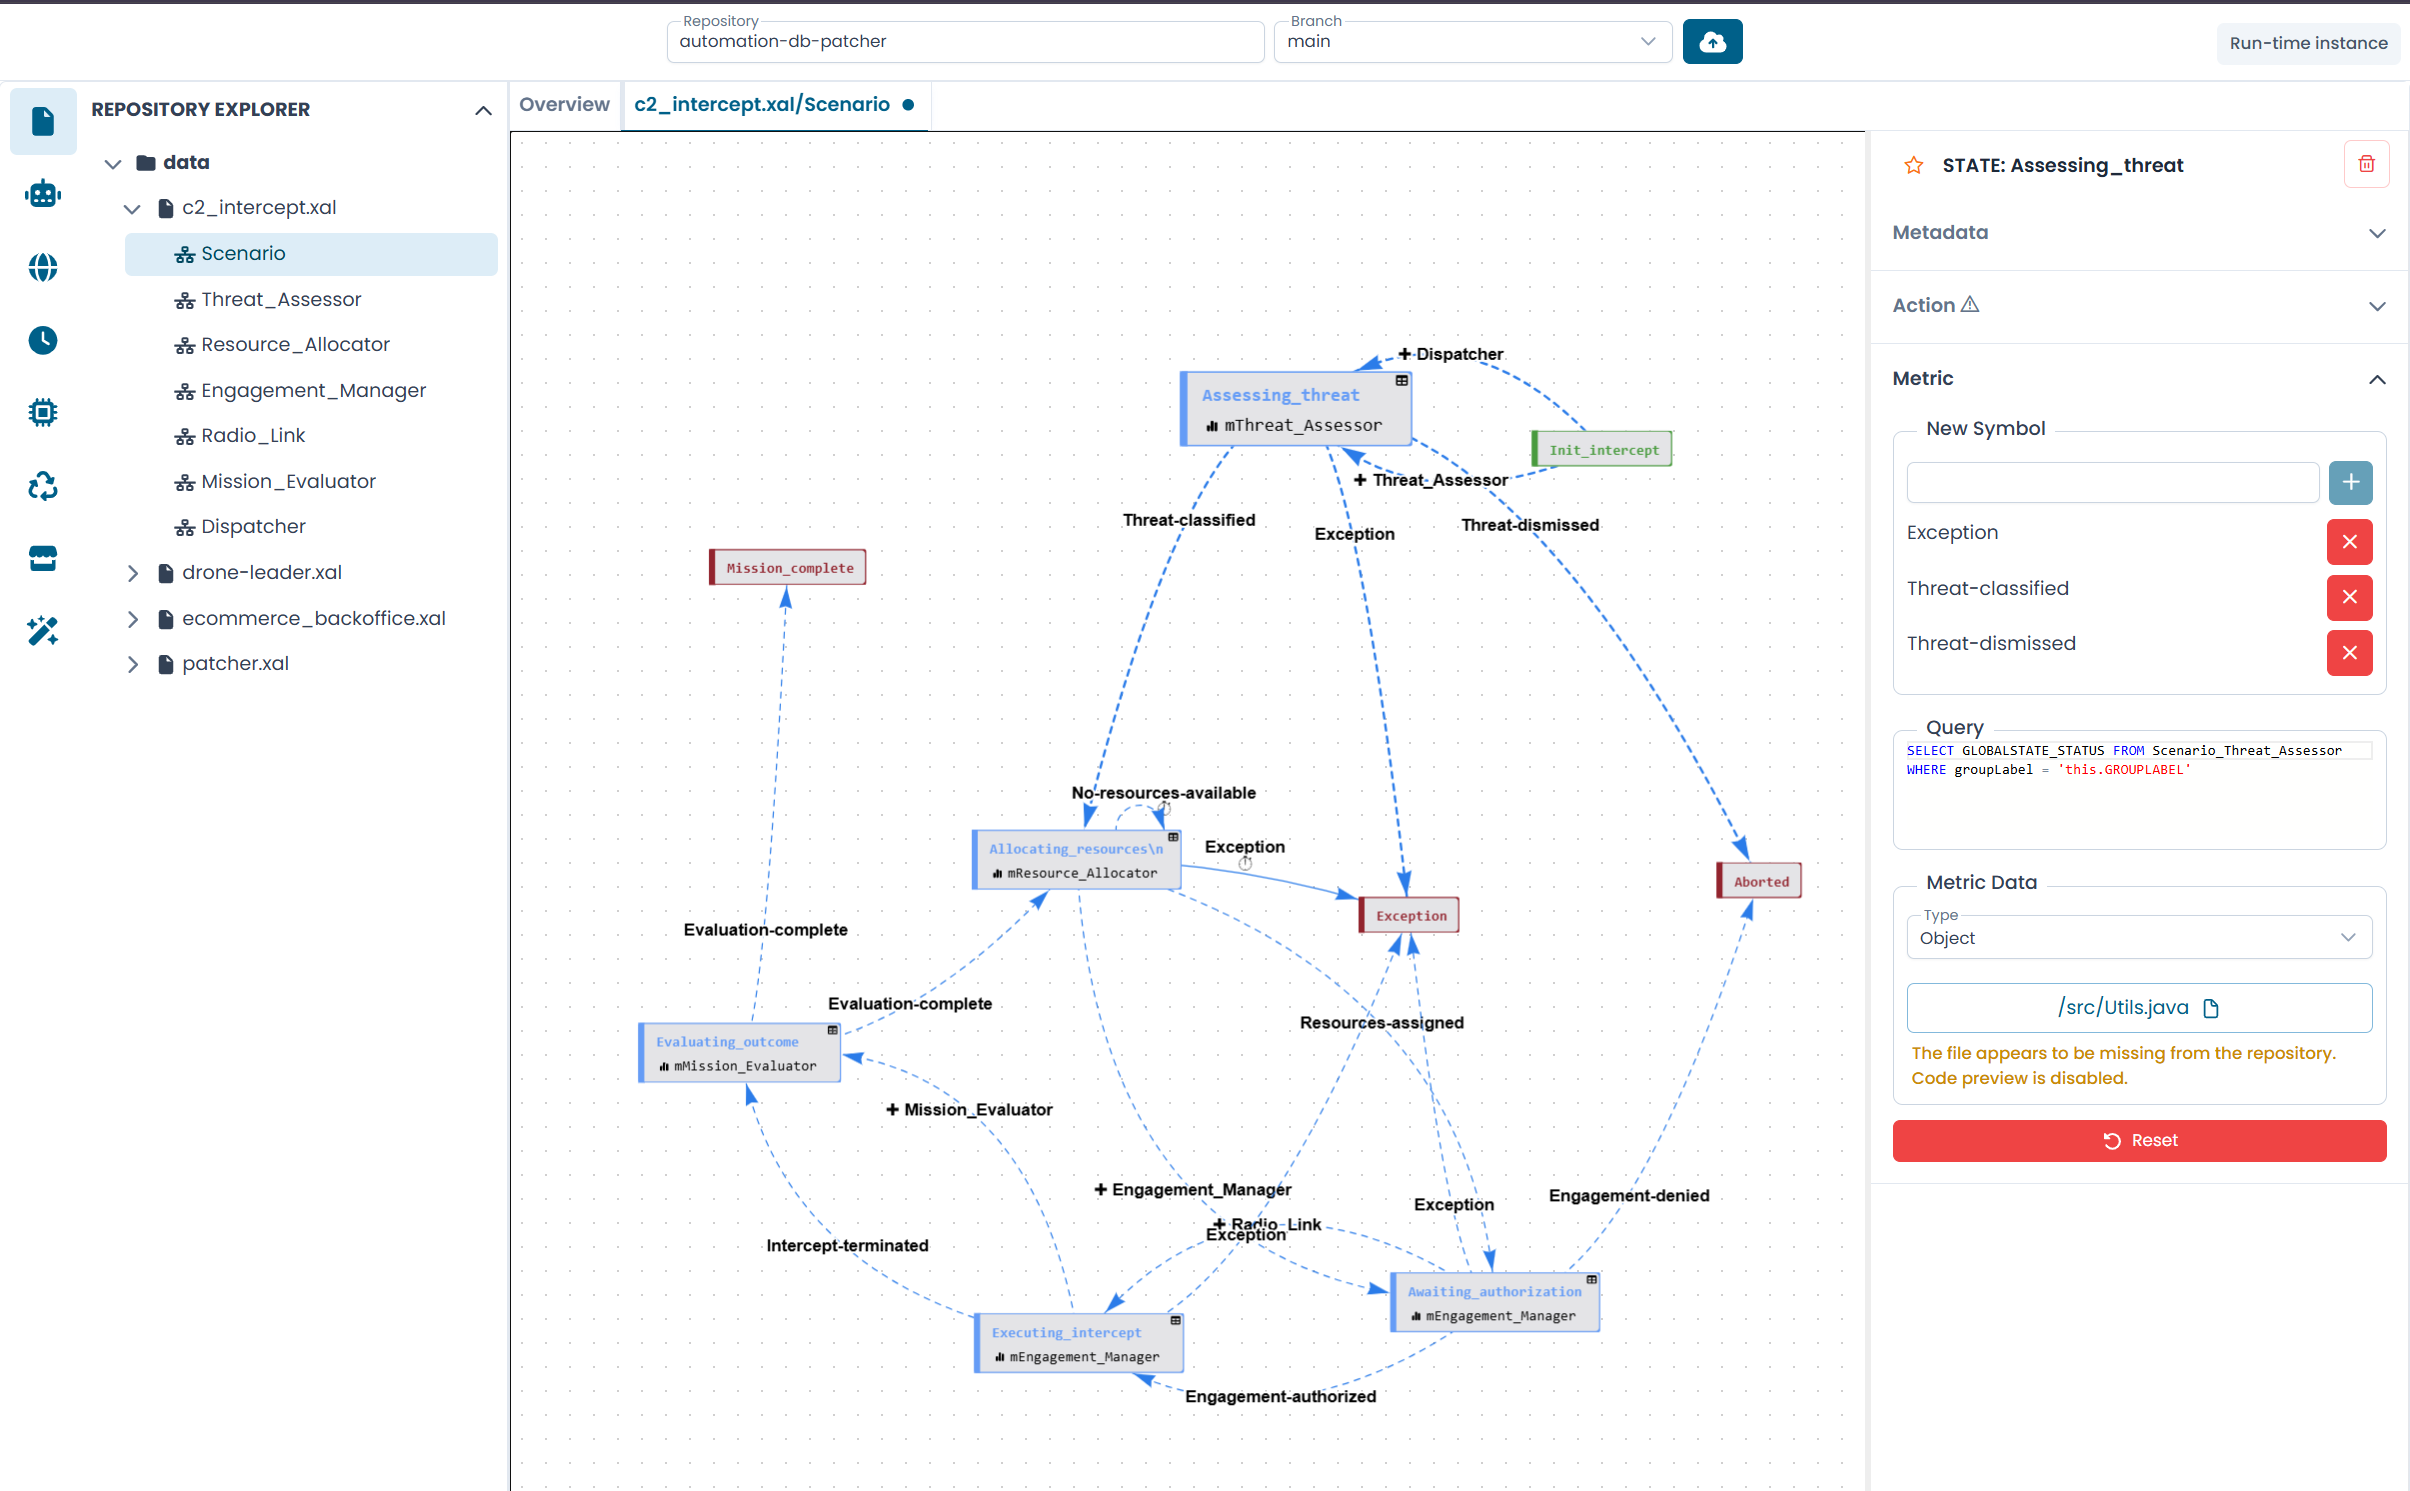Click the Reset button in Metric panel

pyautogui.click(x=2139, y=1140)
